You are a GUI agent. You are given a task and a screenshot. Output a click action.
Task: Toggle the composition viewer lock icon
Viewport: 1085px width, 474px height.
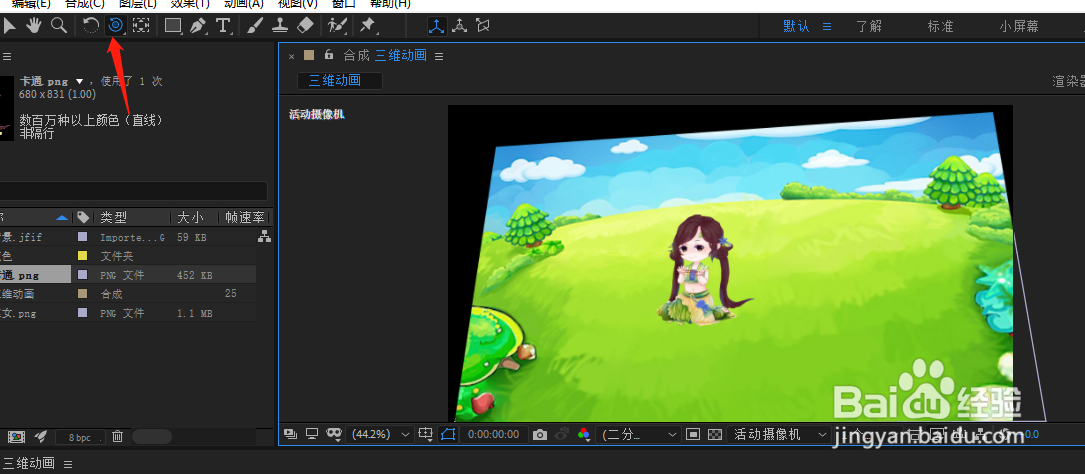(x=329, y=55)
